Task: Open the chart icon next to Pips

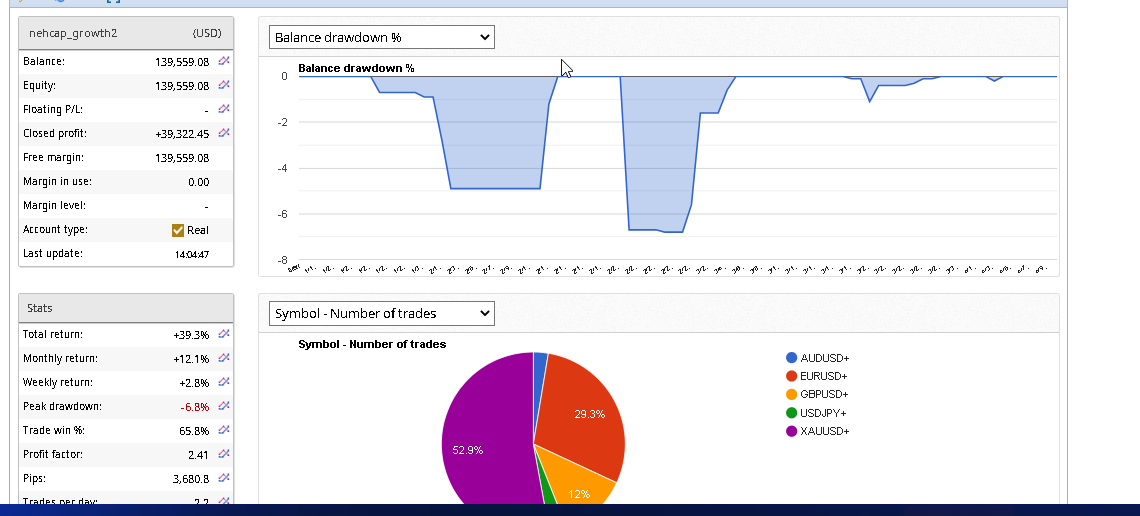Action: (224, 478)
